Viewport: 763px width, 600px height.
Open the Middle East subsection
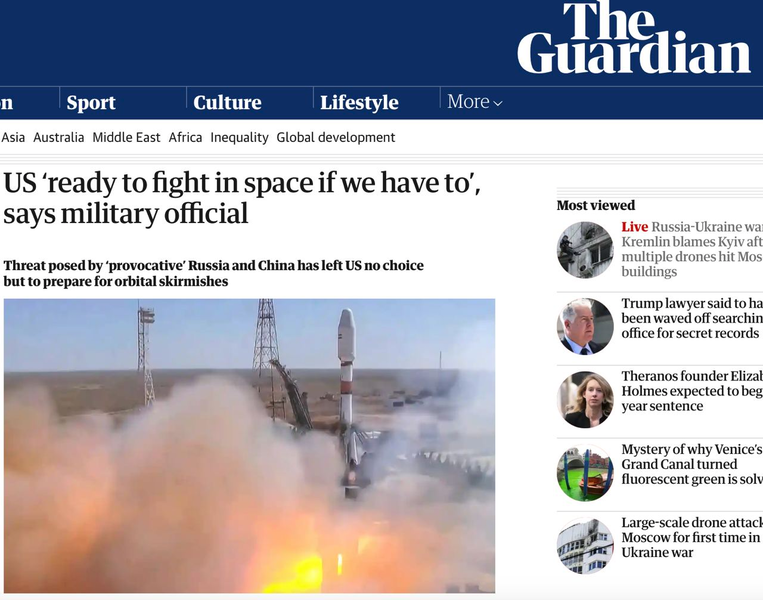[x=126, y=137]
